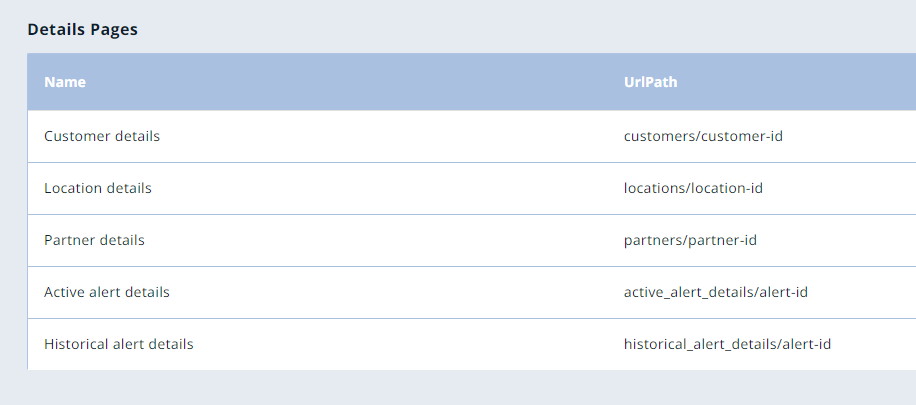
Task: Select the Location details row name
Action: tap(98, 188)
